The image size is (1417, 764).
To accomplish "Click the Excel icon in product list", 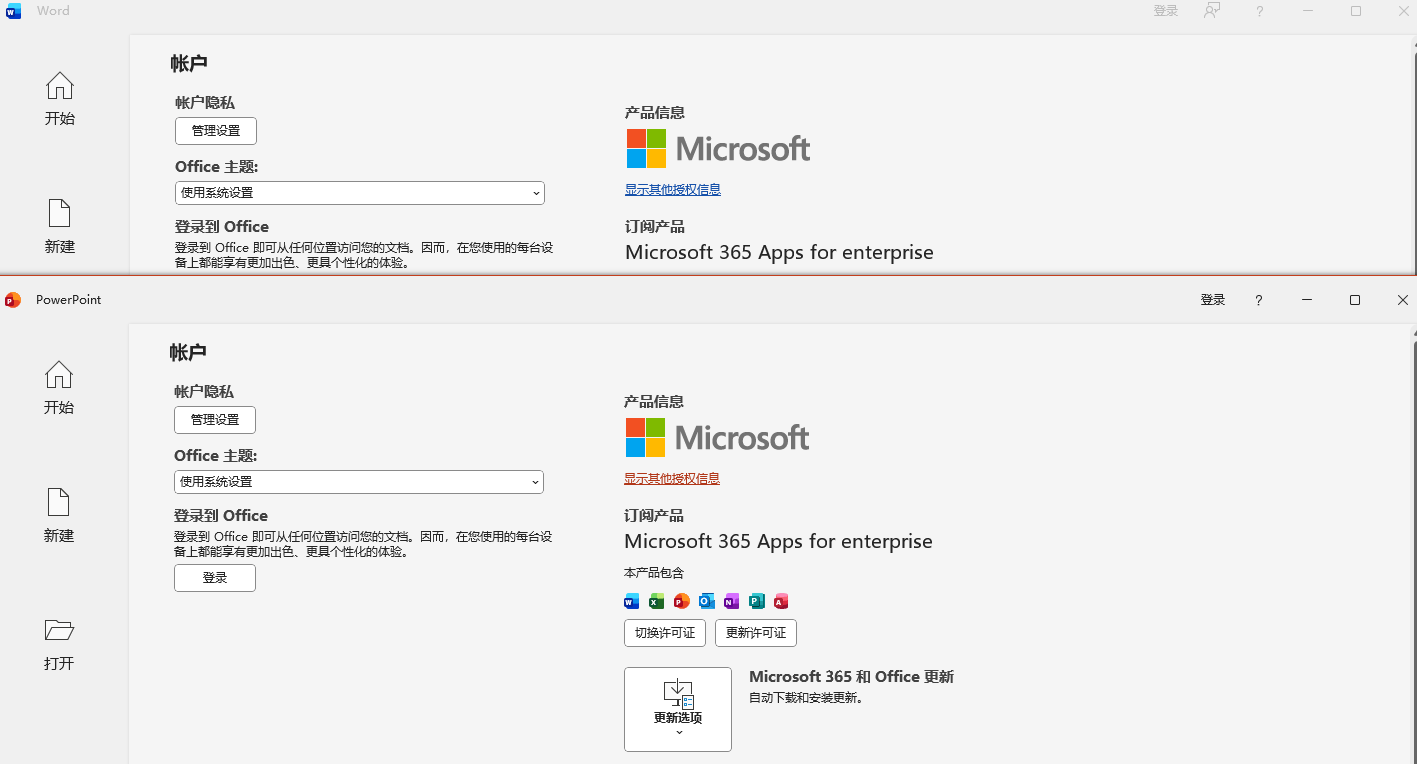I will [656, 601].
